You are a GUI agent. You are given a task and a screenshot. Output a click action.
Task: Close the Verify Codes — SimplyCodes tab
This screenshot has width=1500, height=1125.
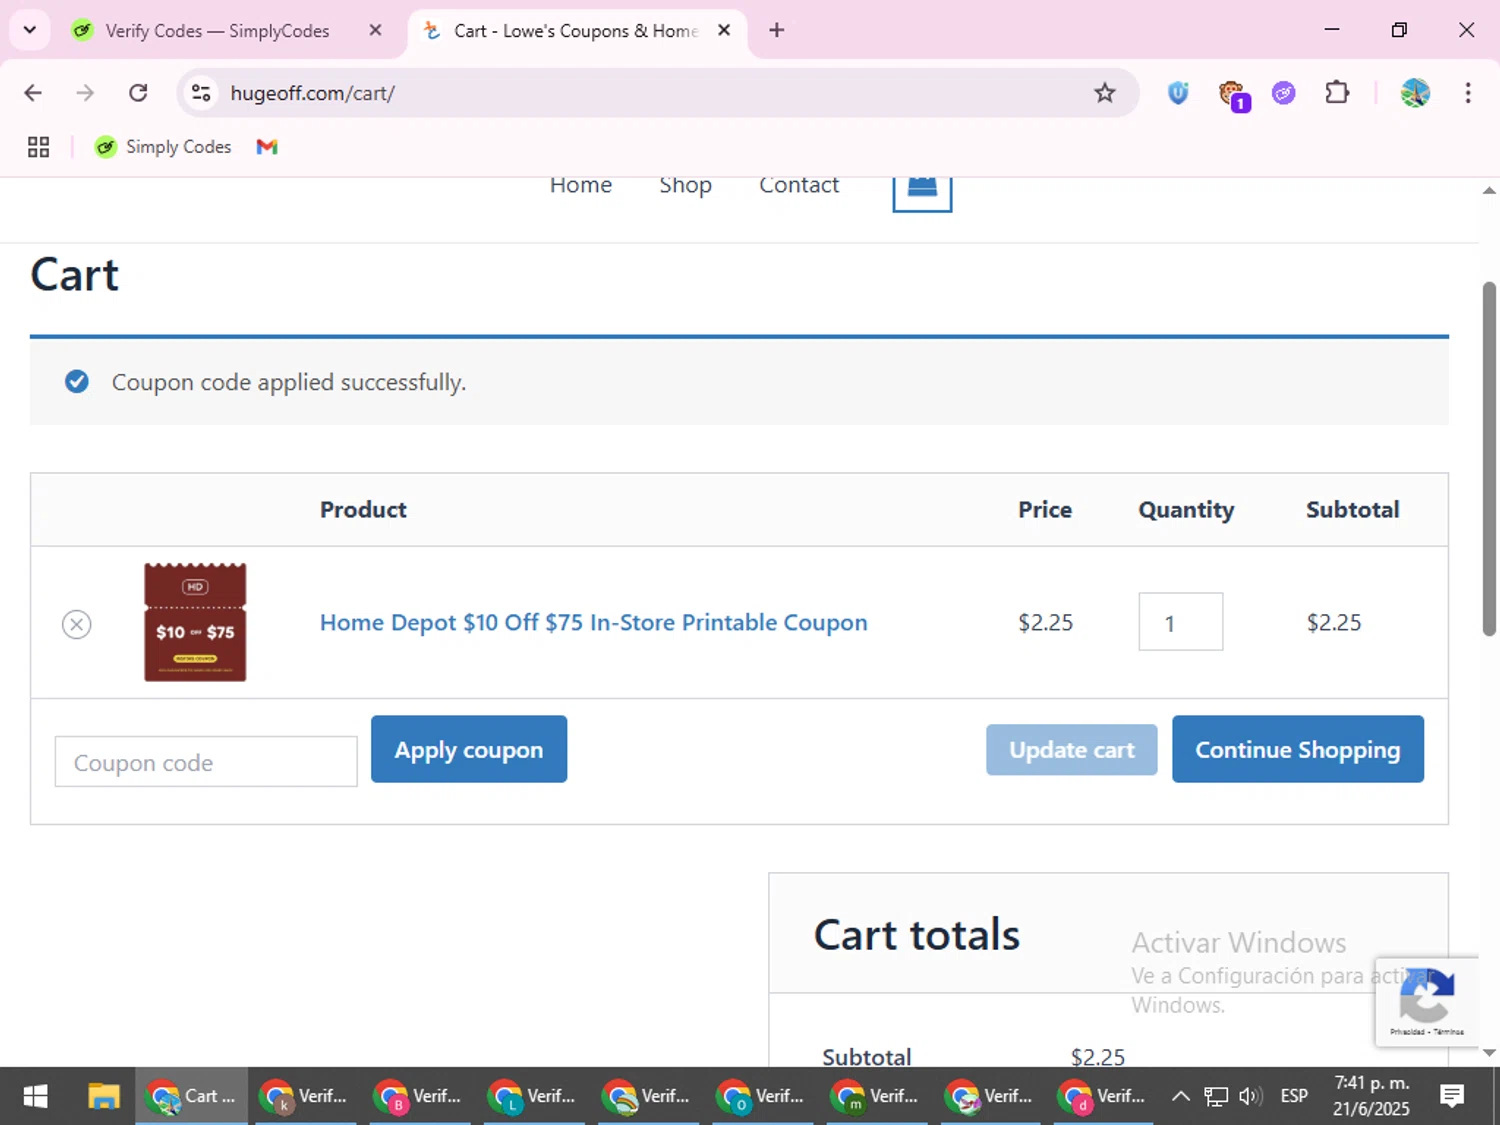tap(375, 30)
